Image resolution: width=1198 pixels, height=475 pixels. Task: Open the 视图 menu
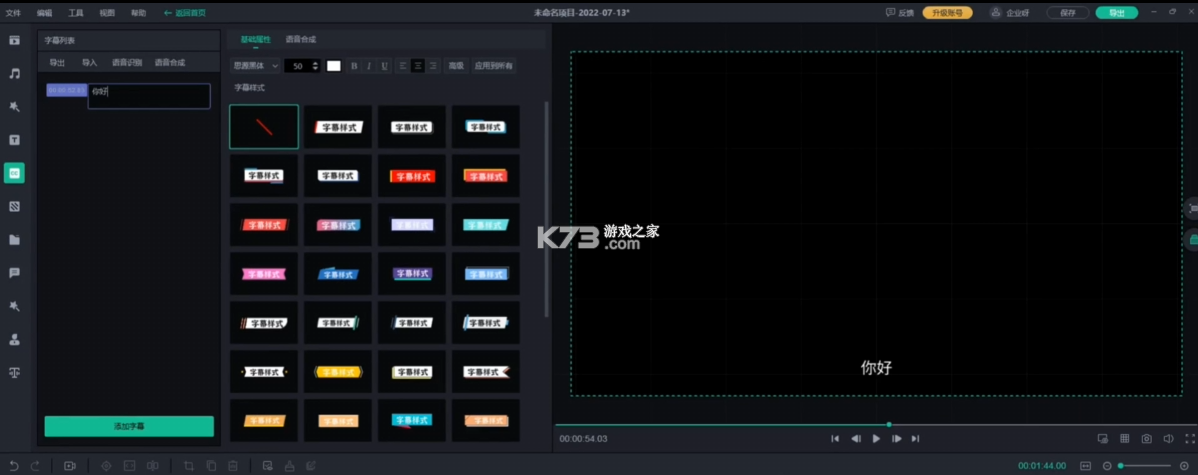(x=107, y=13)
